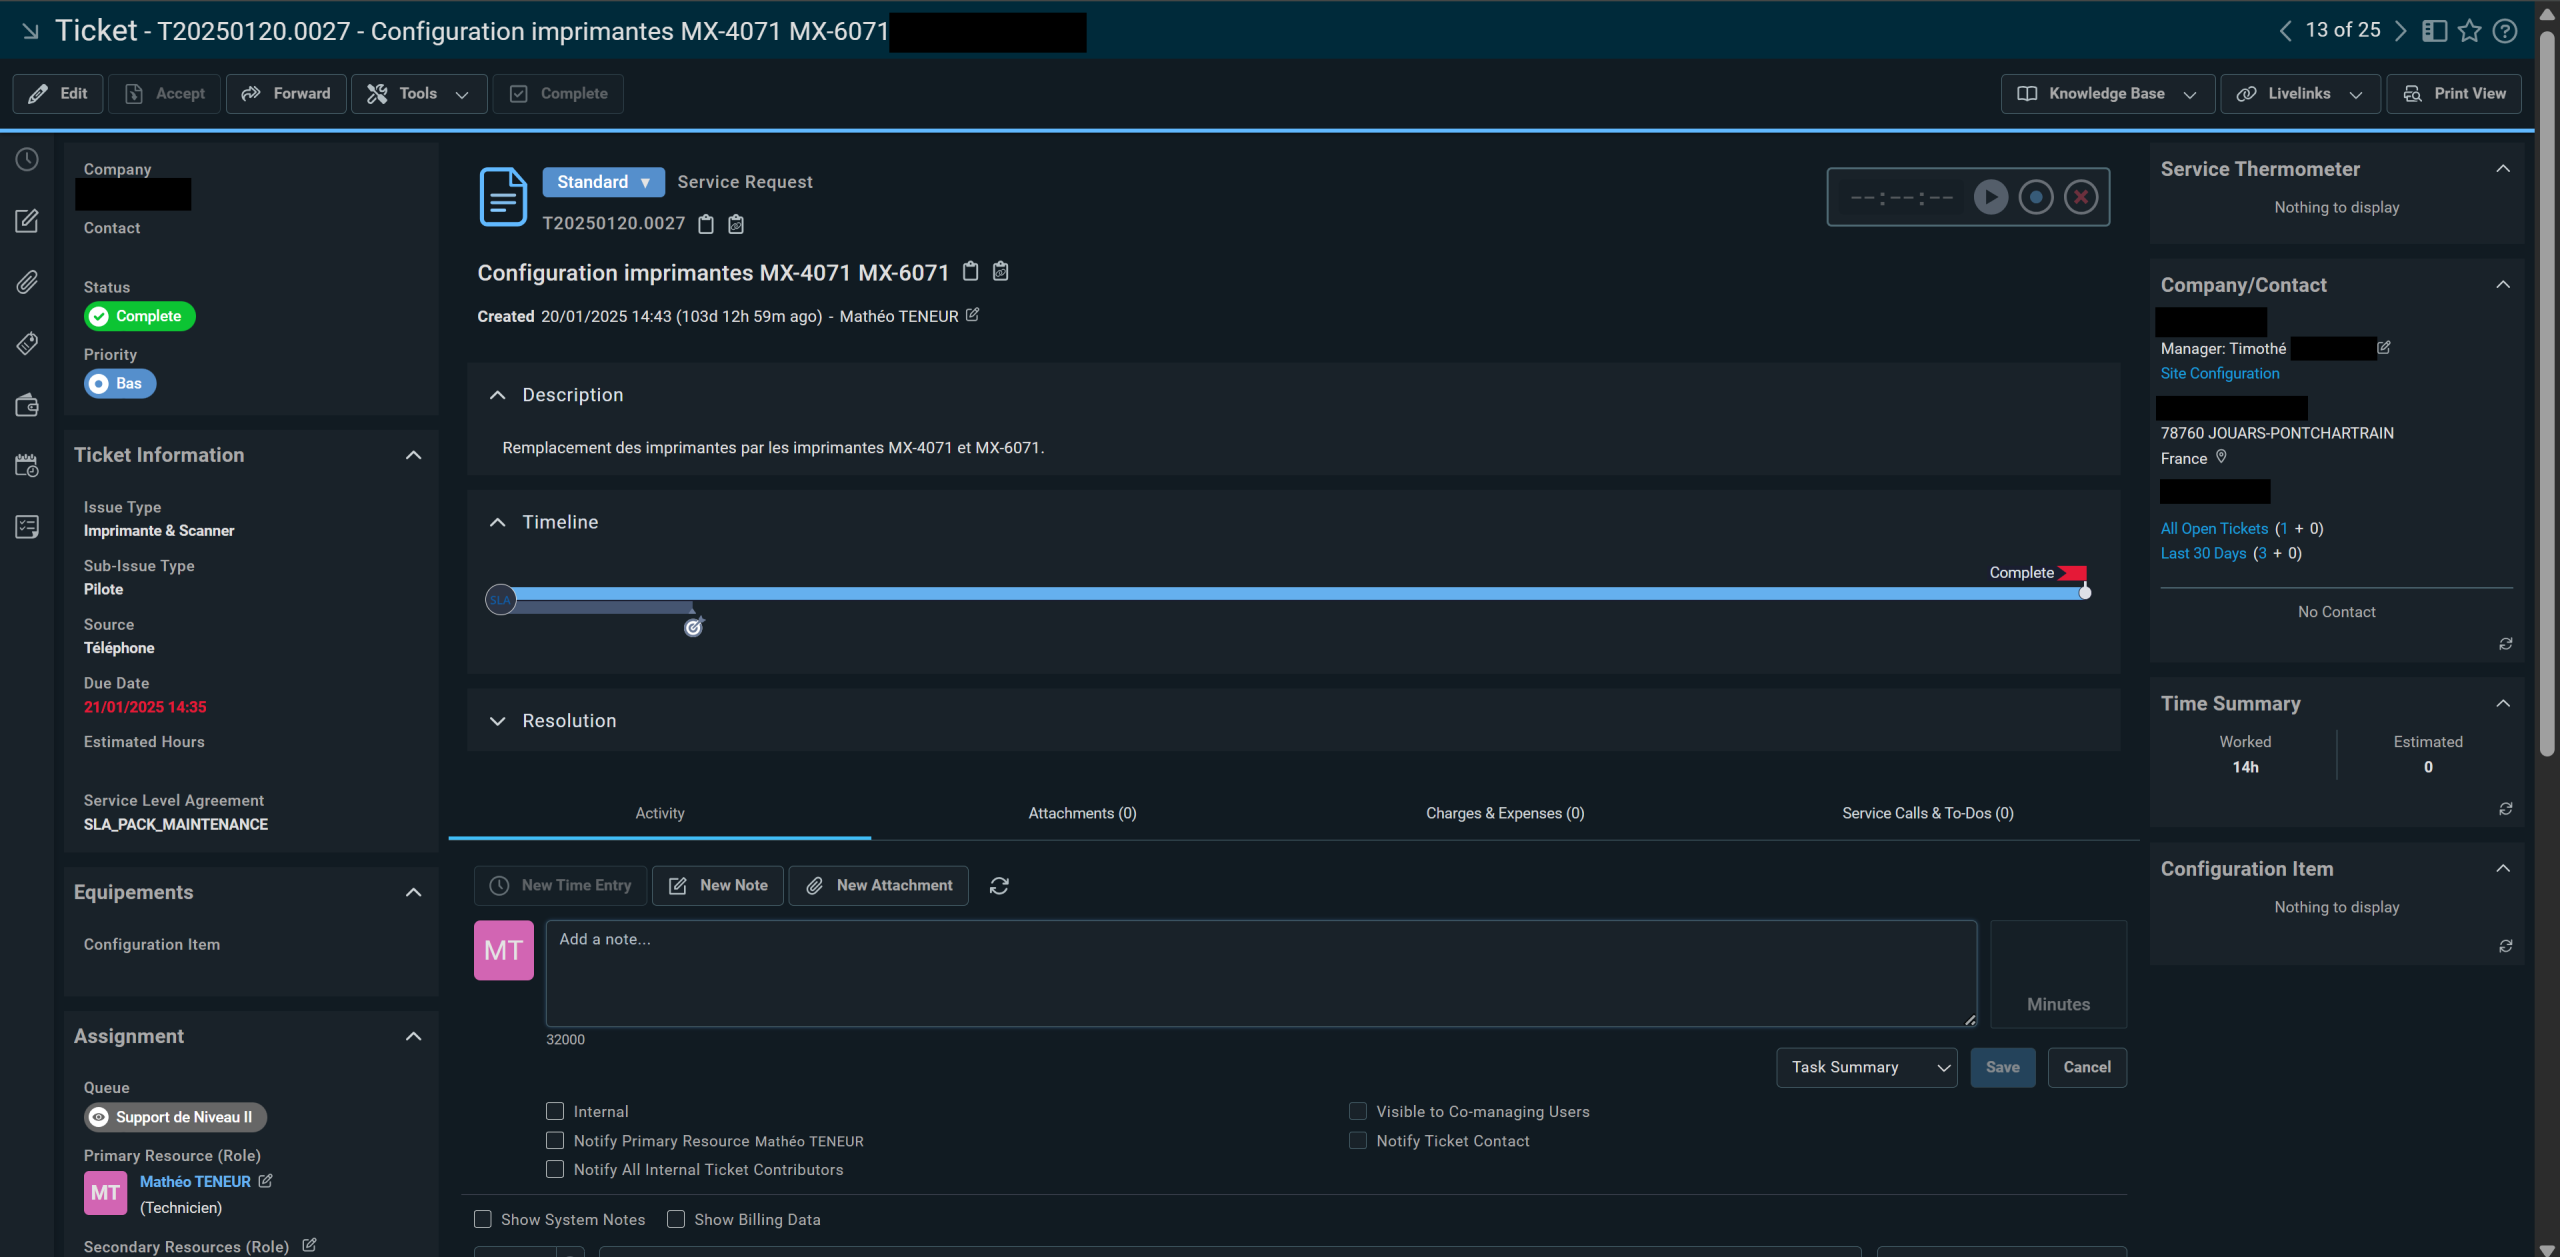
Task: Copy ticket number to clipboard icon
Action: point(706,224)
